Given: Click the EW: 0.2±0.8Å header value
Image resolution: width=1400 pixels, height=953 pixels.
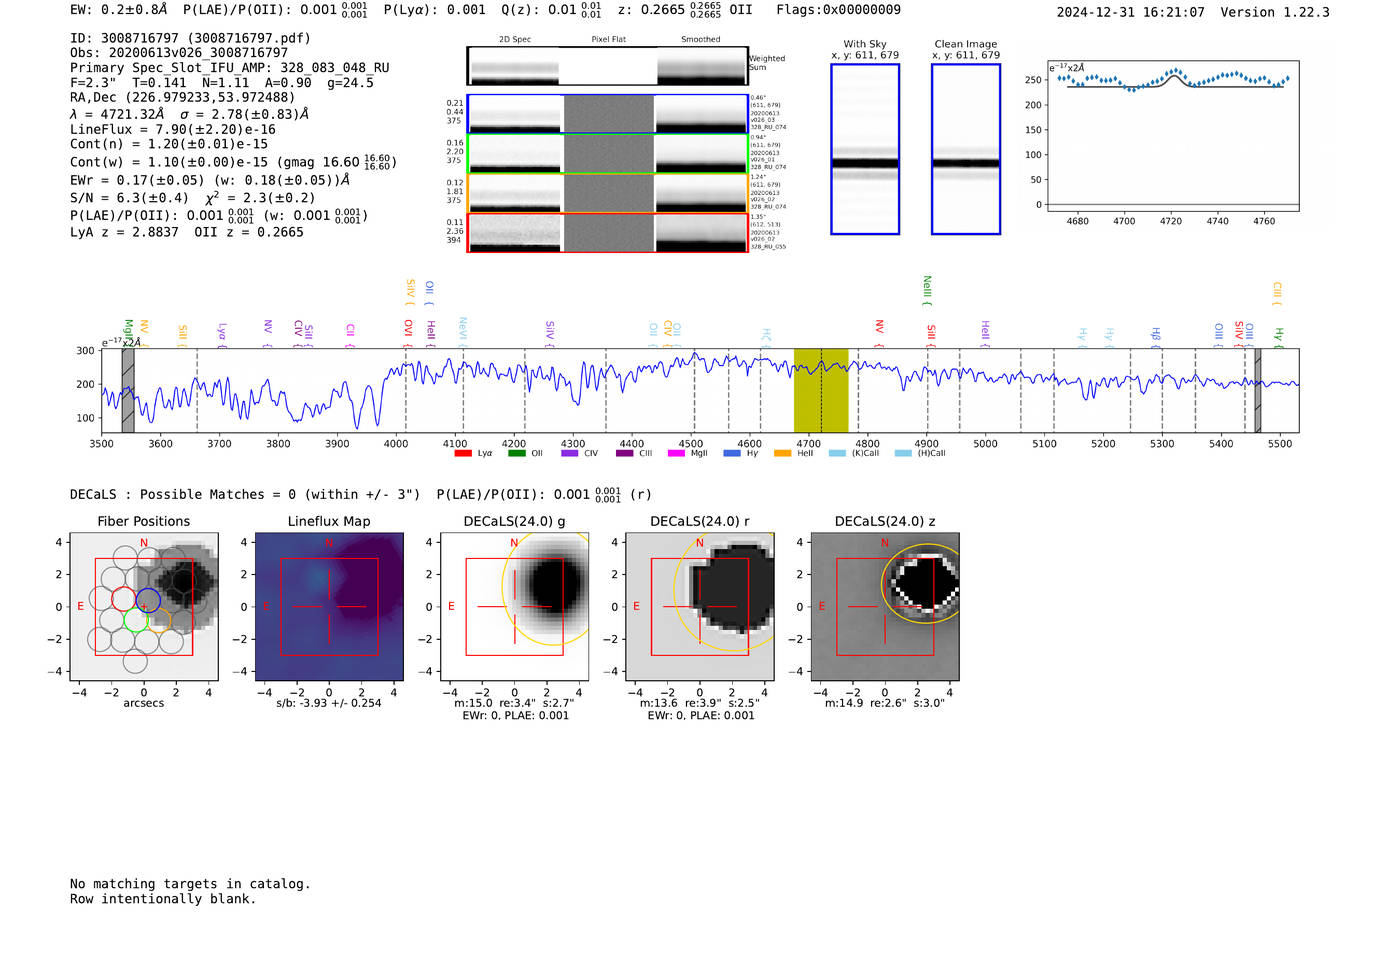Looking at the screenshot, I should click(119, 9).
